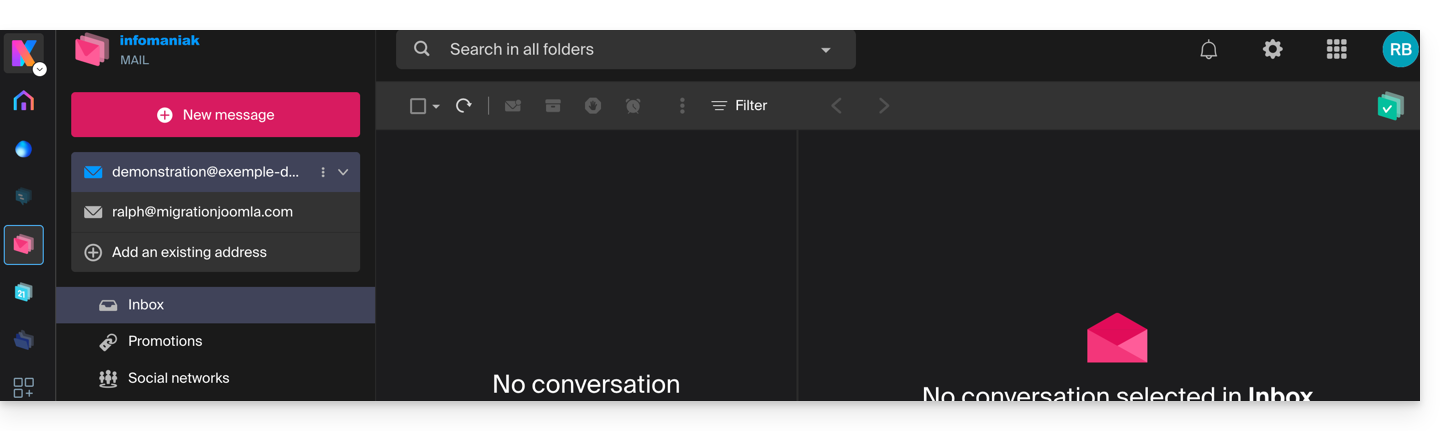The height and width of the screenshot is (431, 1450).
Task: Go to the previous conversation arrow
Action: tap(837, 106)
